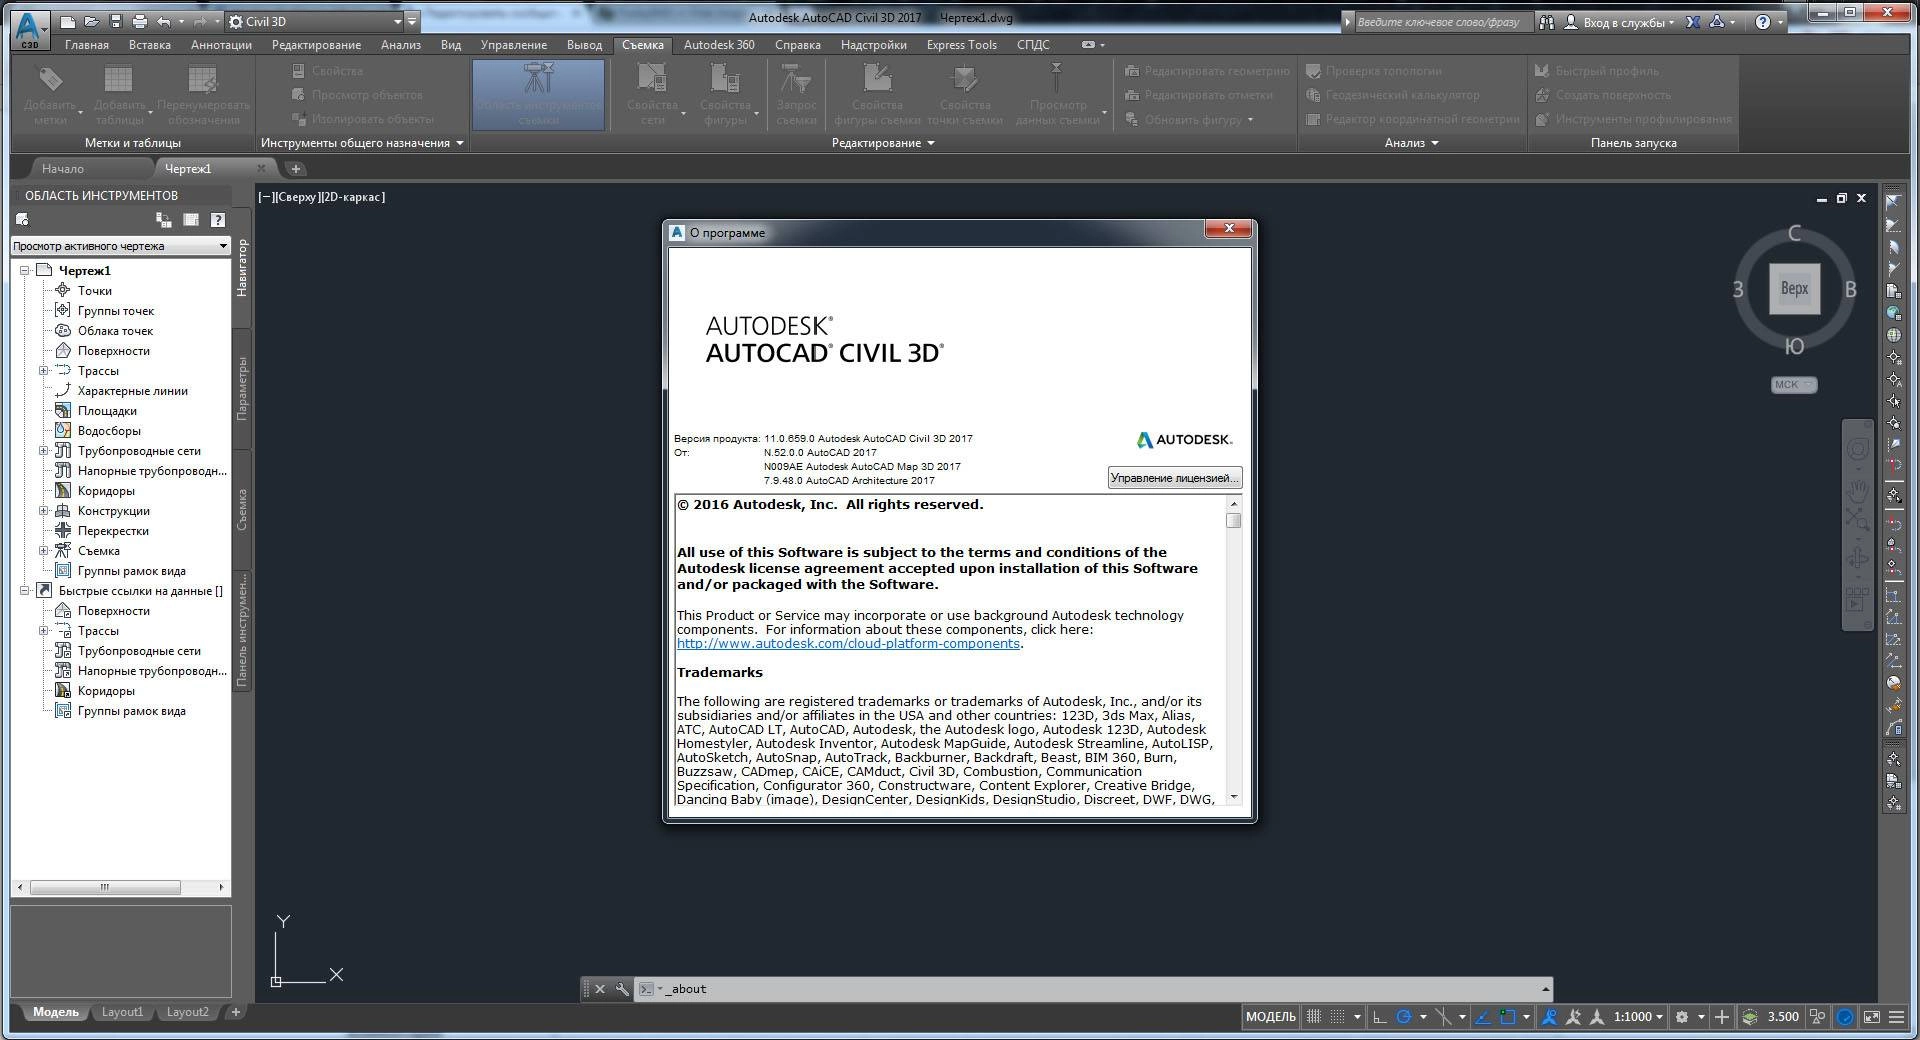Open the МСК coordinate system dropdown
The image size is (1920, 1040).
click(x=1794, y=385)
